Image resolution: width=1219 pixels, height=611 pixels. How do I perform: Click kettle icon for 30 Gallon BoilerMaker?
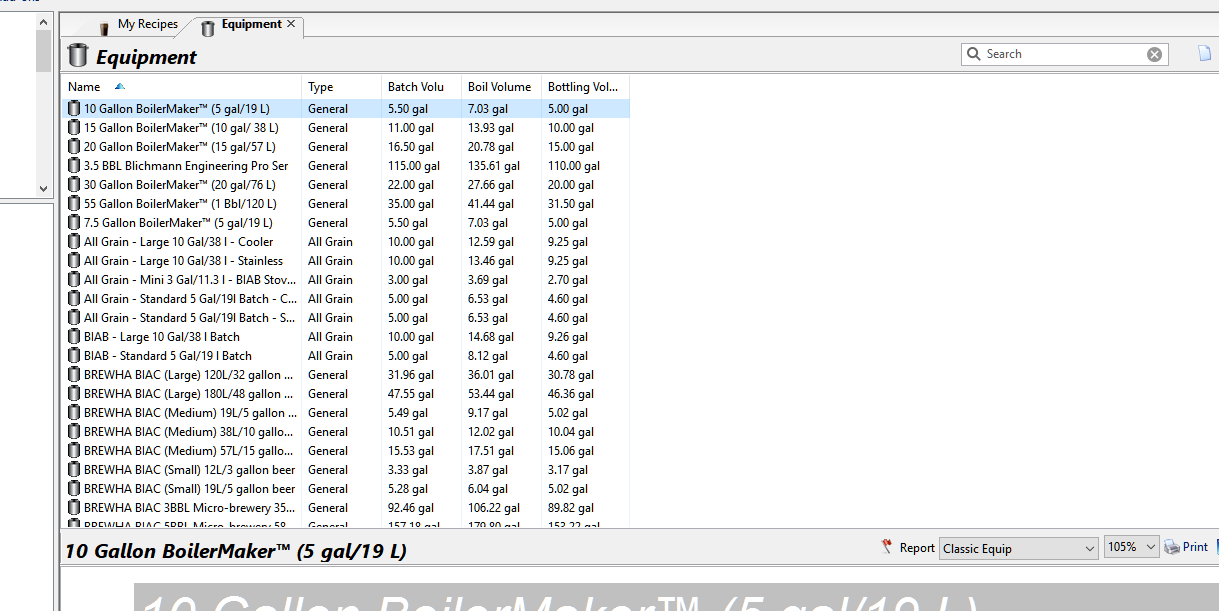click(x=74, y=185)
